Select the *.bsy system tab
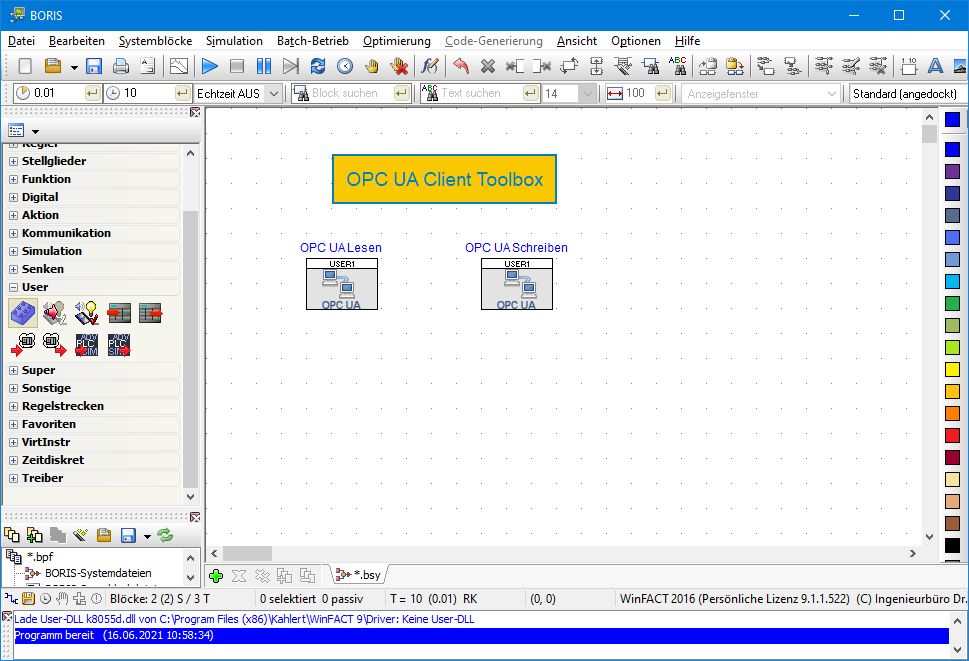 point(359,575)
